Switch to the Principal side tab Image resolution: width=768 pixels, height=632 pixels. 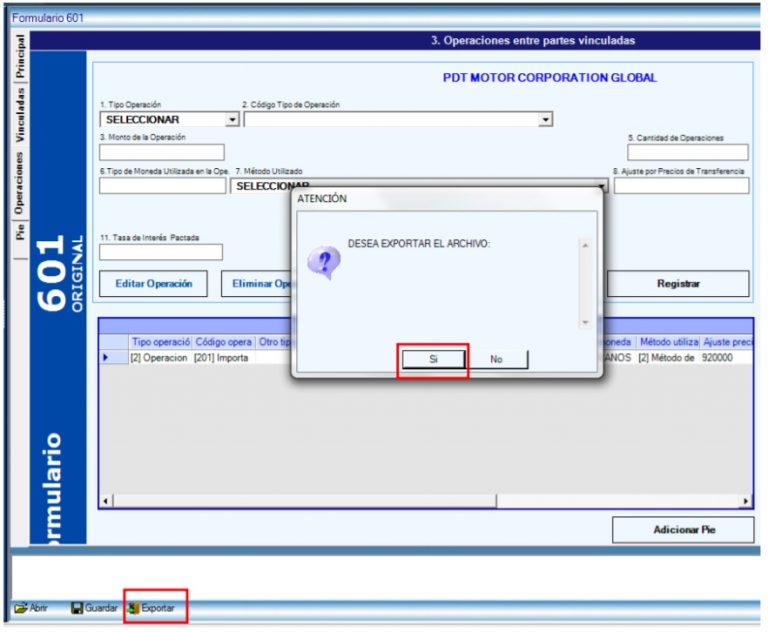(19, 58)
